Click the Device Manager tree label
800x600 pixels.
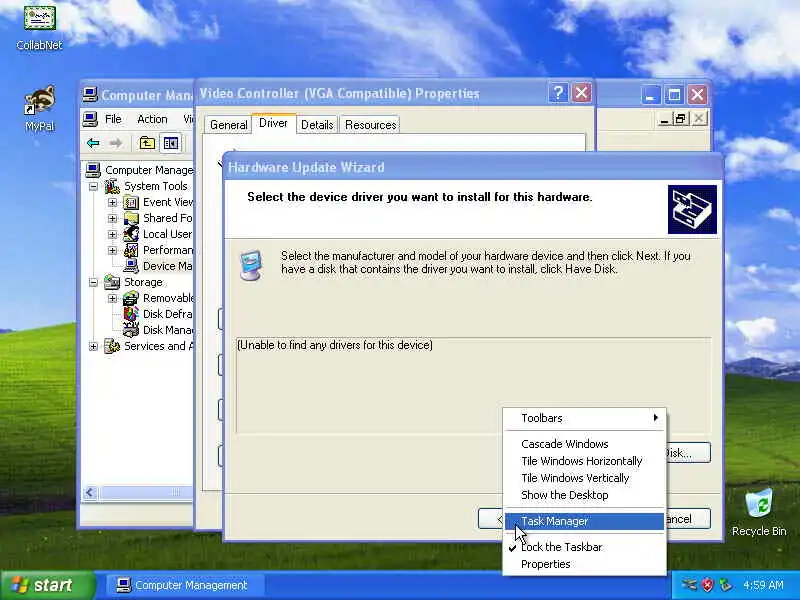[167, 266]
